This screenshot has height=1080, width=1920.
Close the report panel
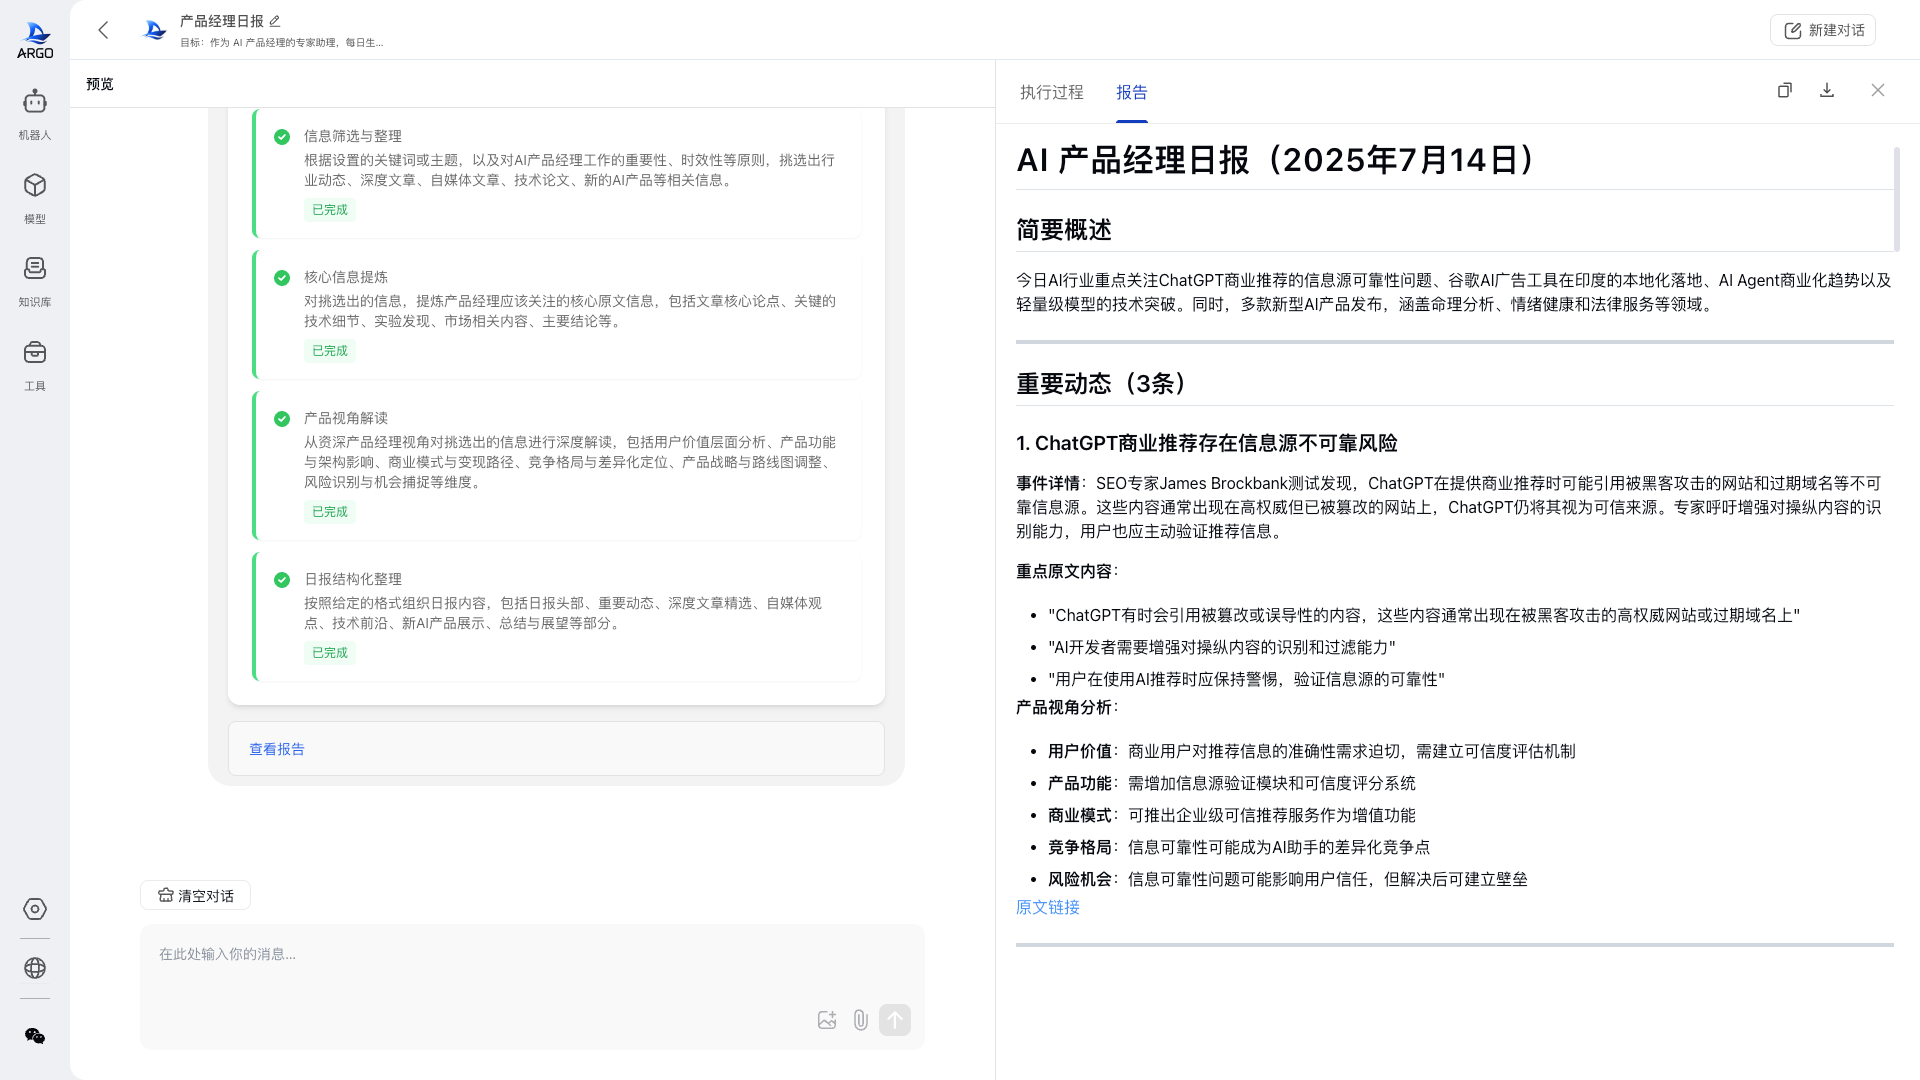click(x=1878, y=90)
